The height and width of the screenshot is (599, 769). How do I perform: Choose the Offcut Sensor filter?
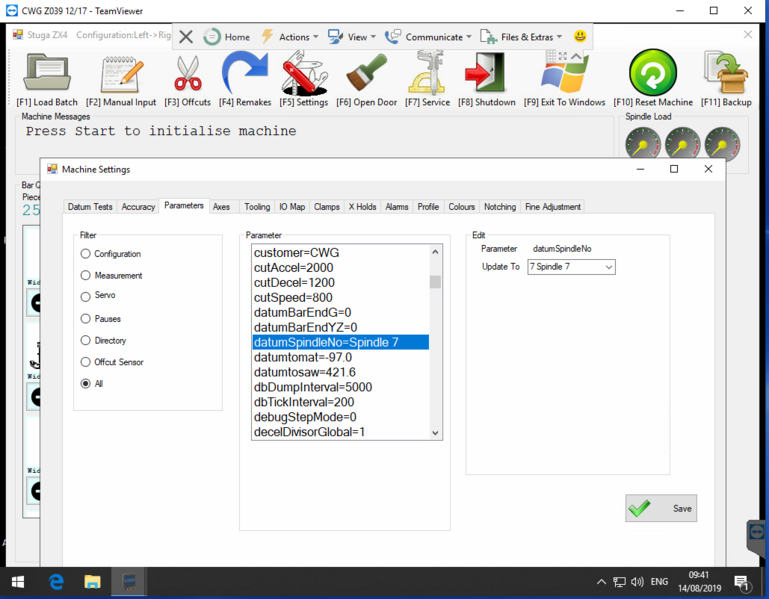click(x=86, y=362)
